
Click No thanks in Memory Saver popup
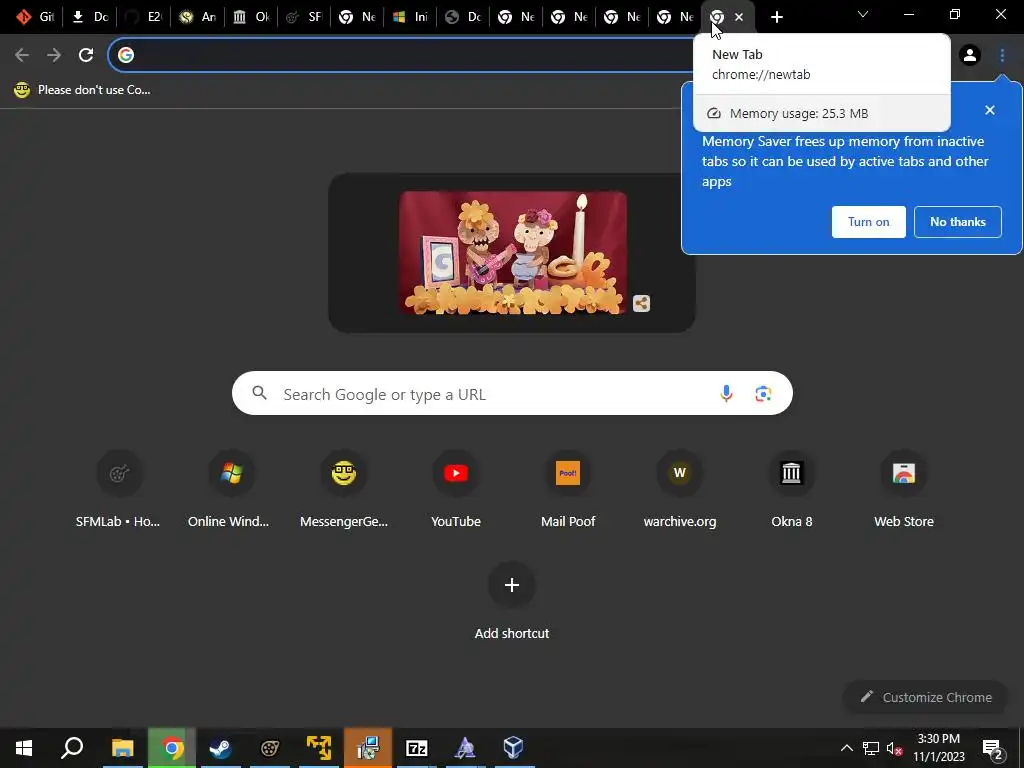957,222
